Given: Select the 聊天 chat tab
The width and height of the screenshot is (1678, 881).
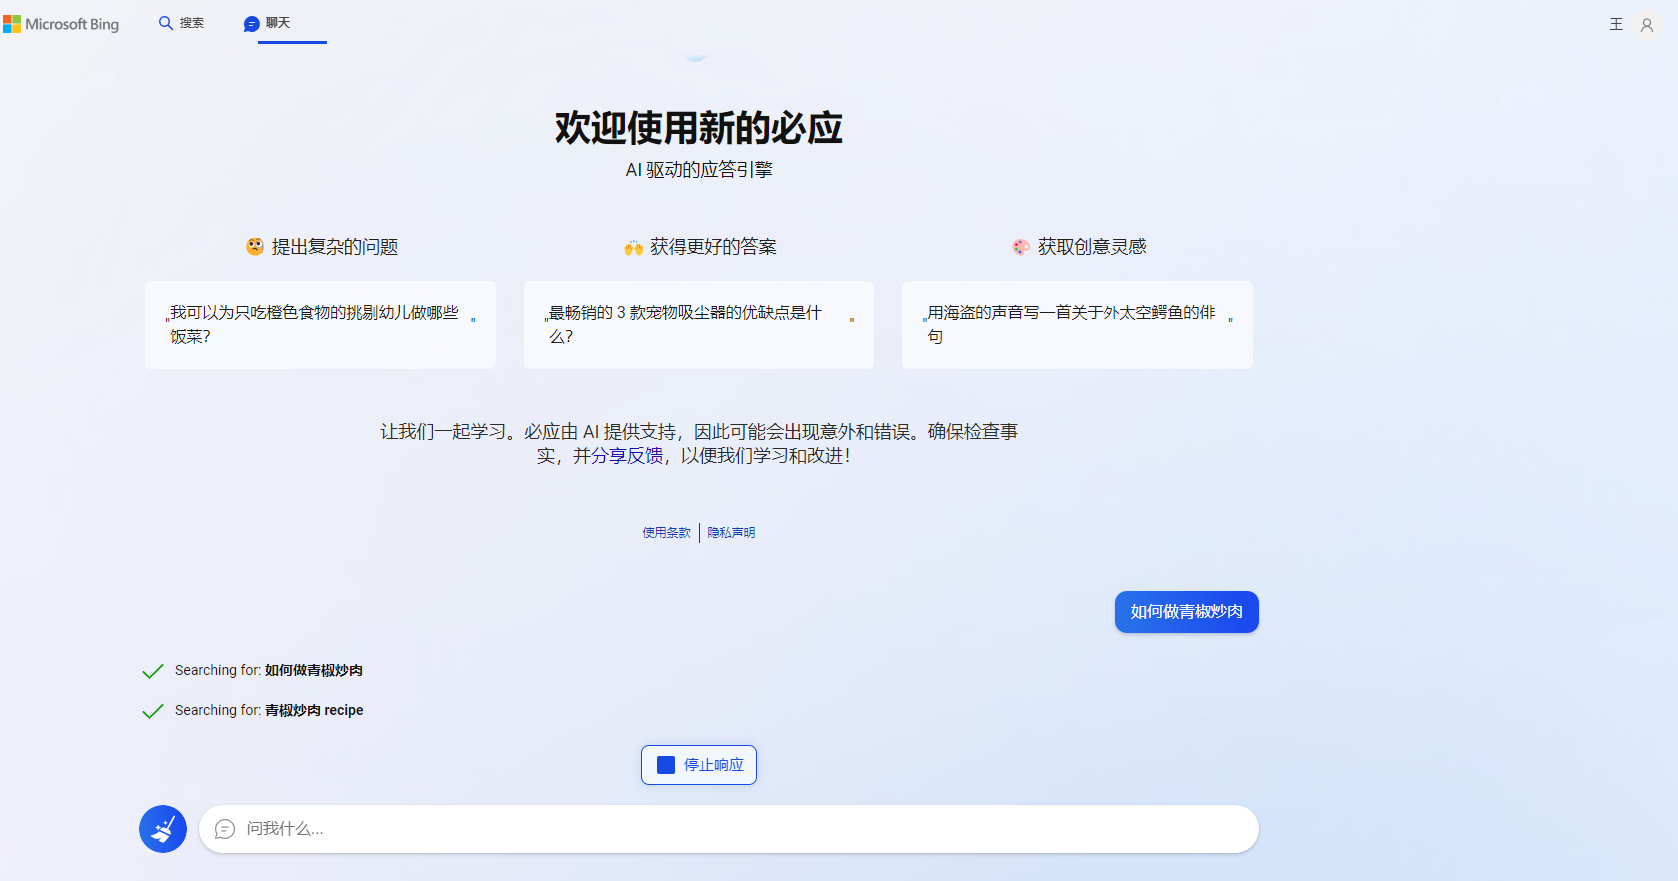Looking at the screenshot, I should 267,23.
